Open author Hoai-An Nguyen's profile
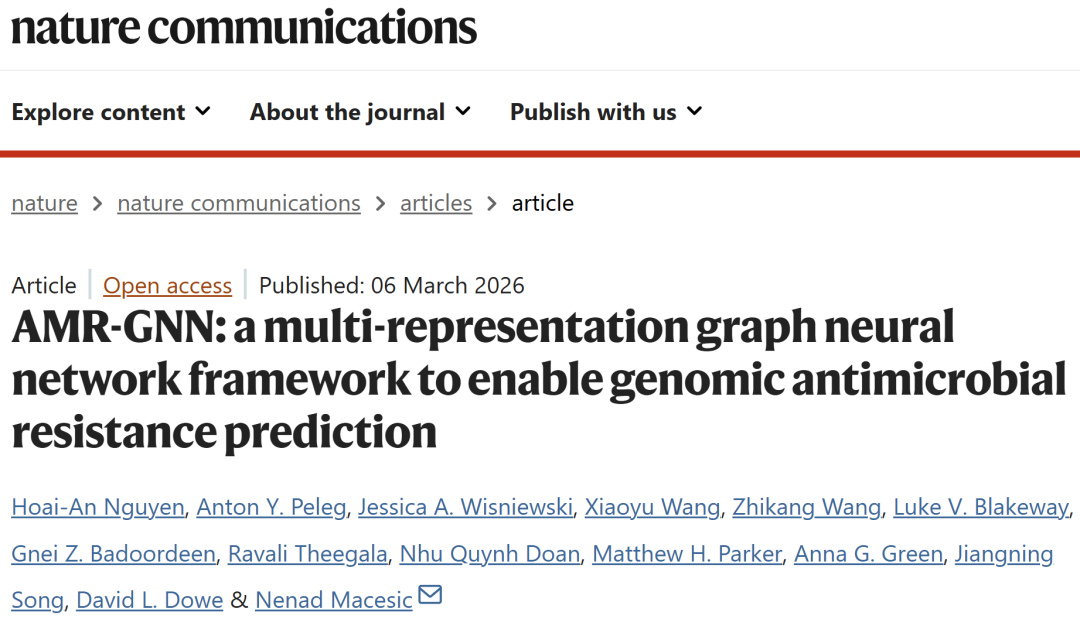The width and height of the screenshot is (1080, 626). [x=98, y=507]
